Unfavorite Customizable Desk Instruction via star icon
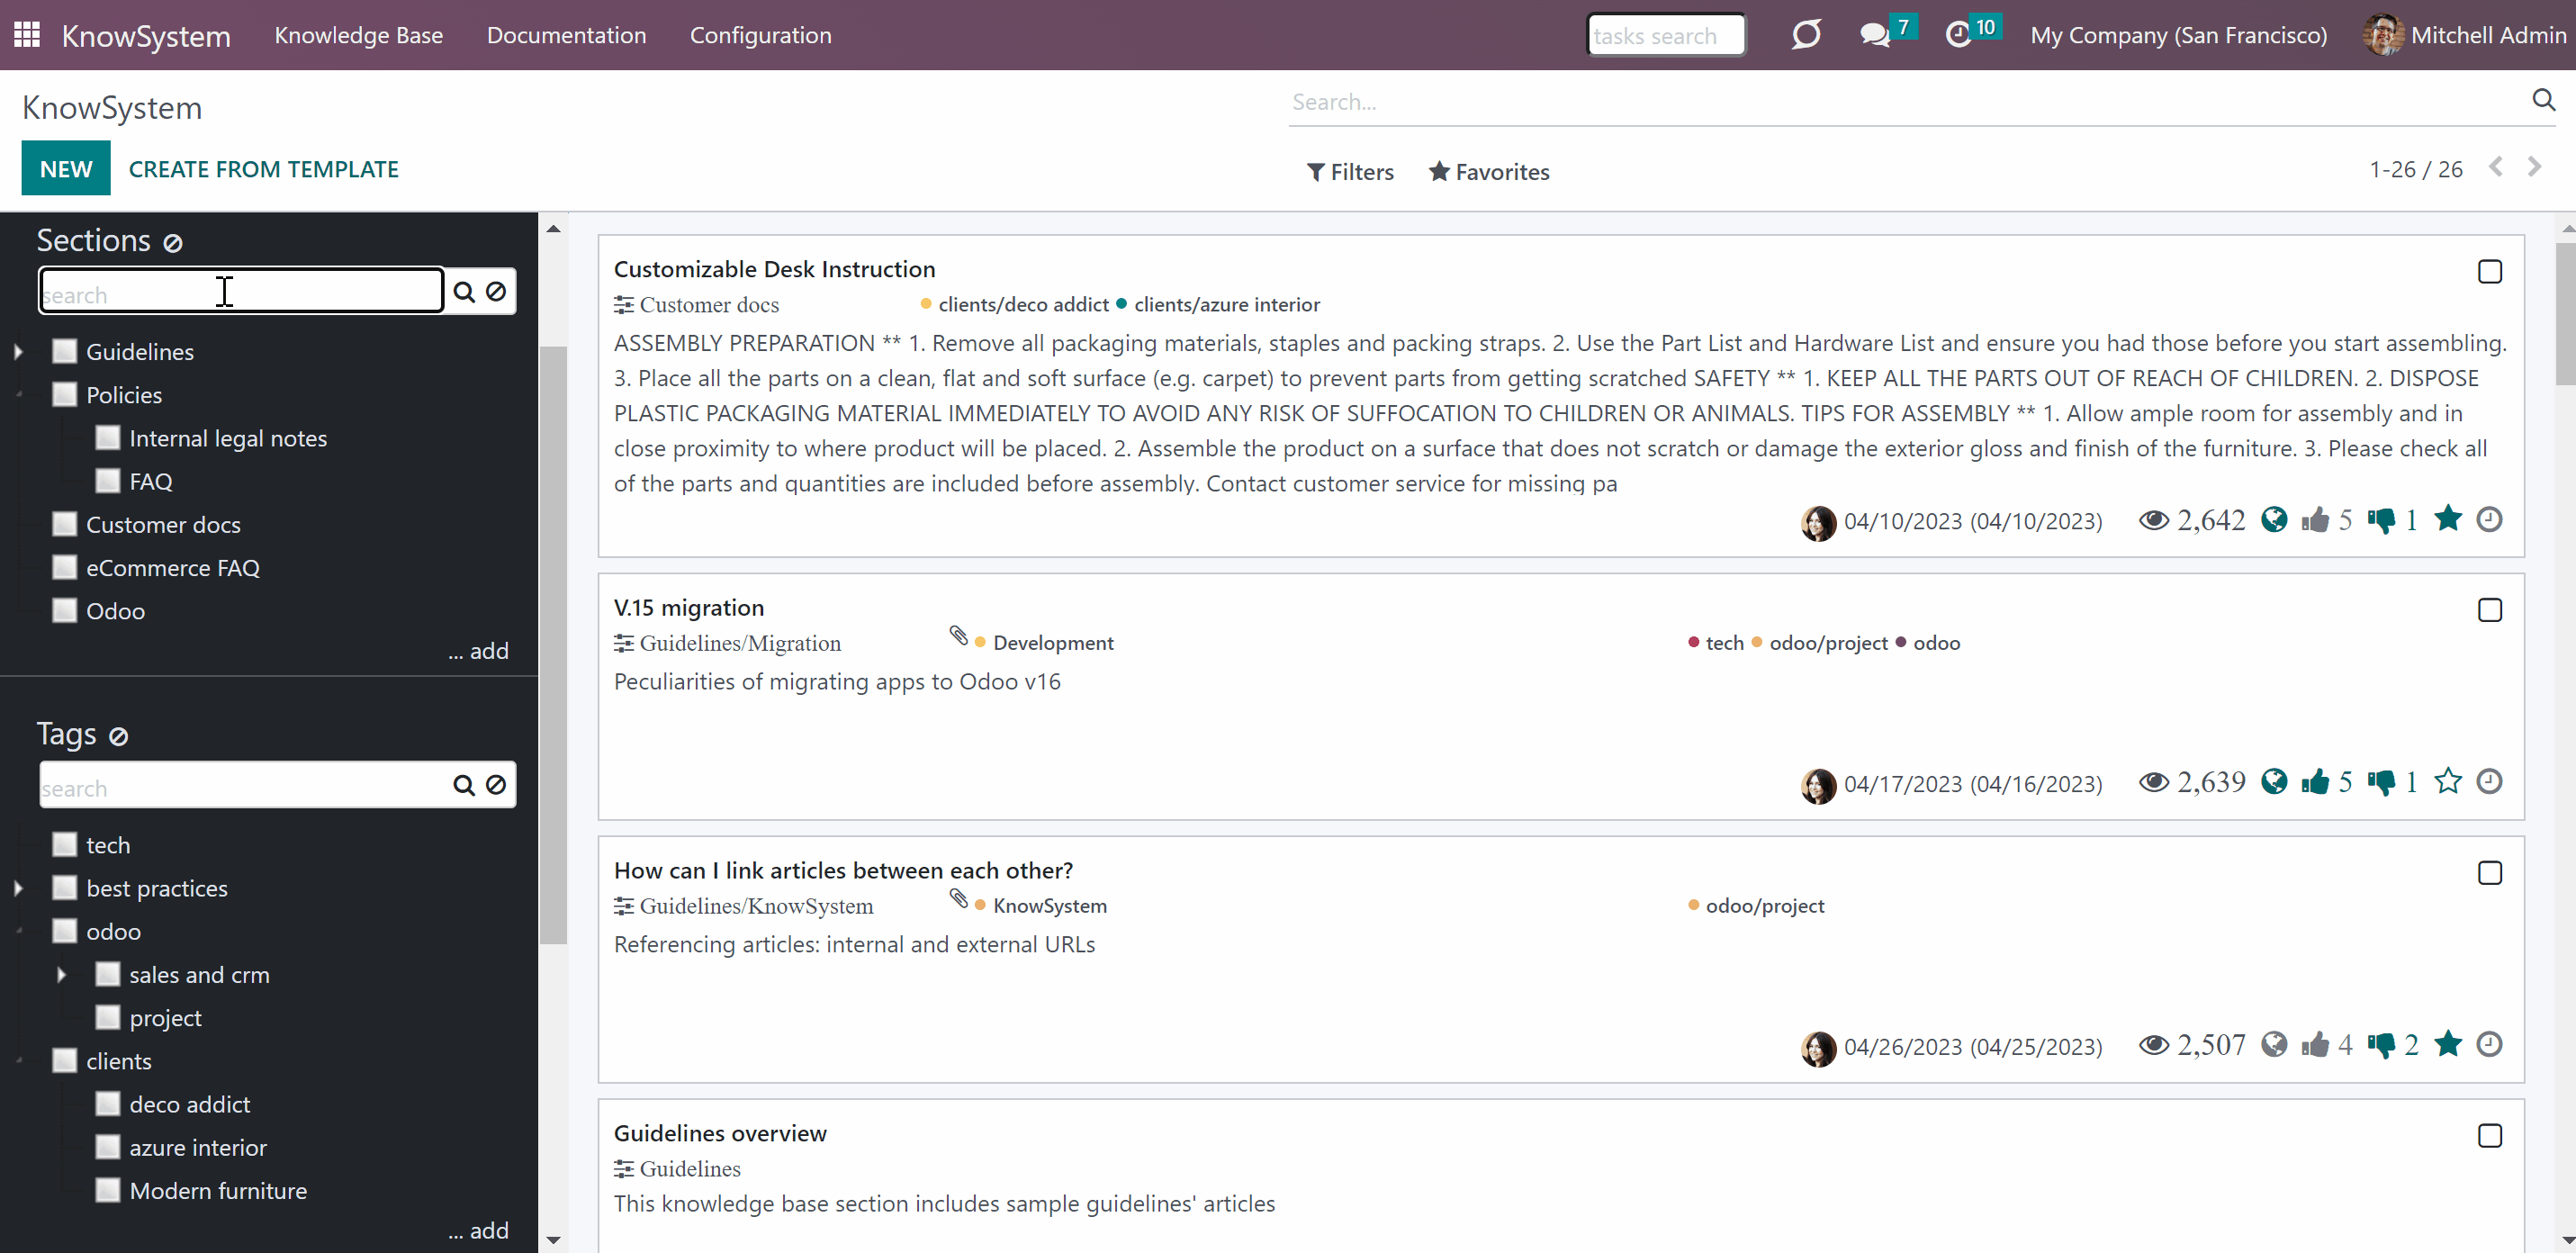Screen dimensions: 2576x1253 click(x=2448, y=519)
